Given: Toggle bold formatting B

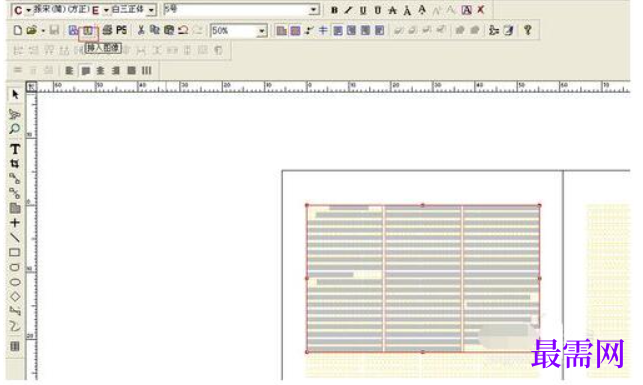Looking at the screenshot, I should point(334,10).
